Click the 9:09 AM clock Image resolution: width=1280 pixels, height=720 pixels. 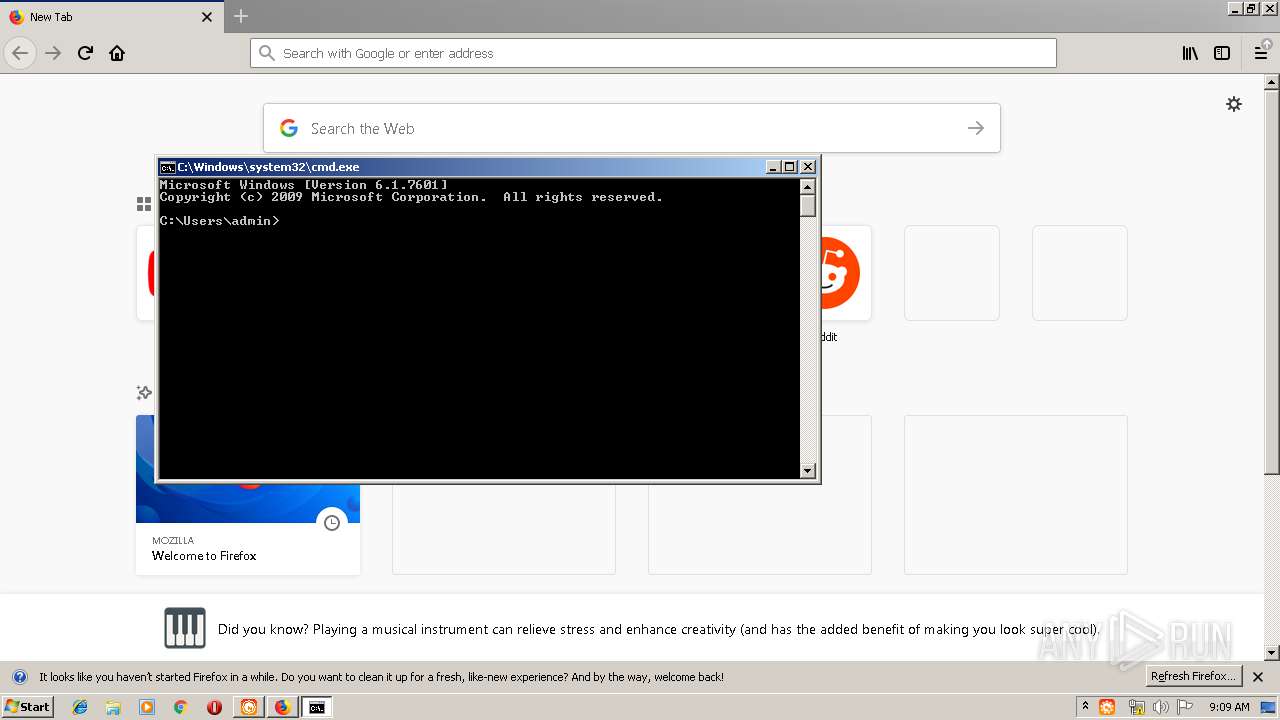[x=1229, y=707]
